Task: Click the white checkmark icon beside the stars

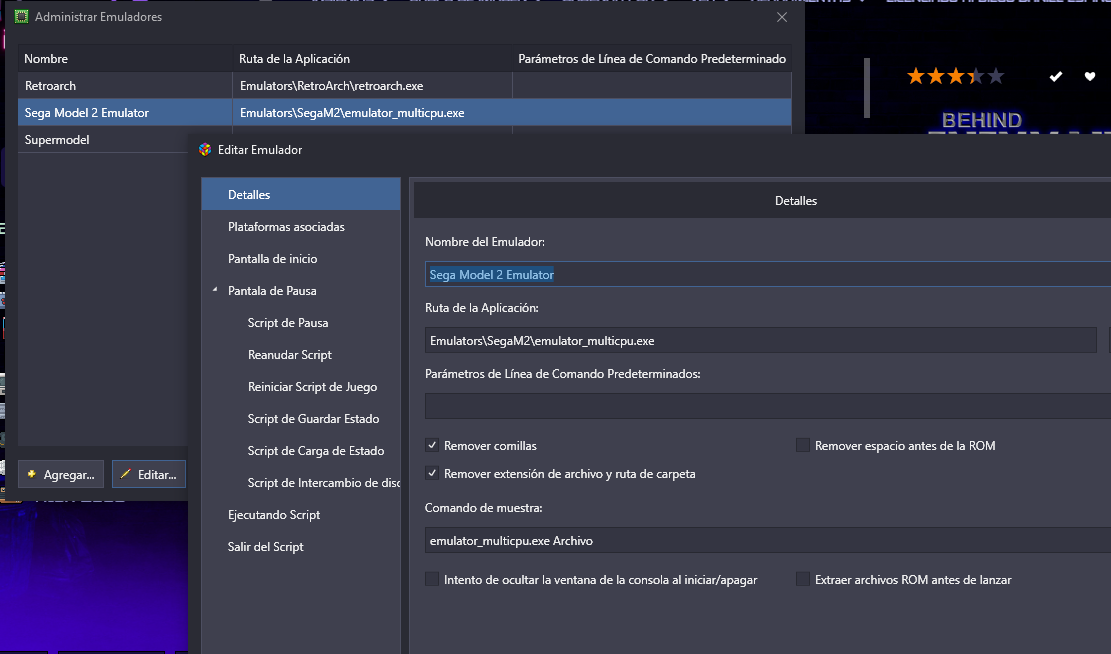Action: 1056,76
